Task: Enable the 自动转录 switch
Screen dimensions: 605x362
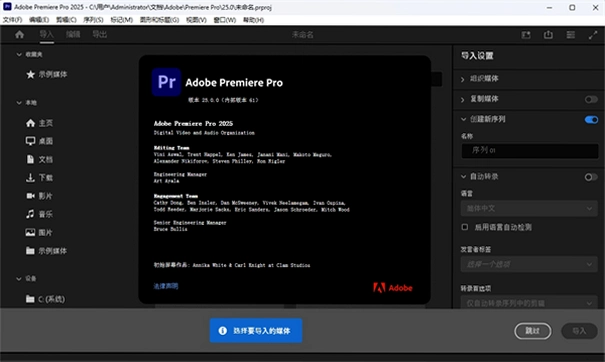Action: (x=591, y=177)
